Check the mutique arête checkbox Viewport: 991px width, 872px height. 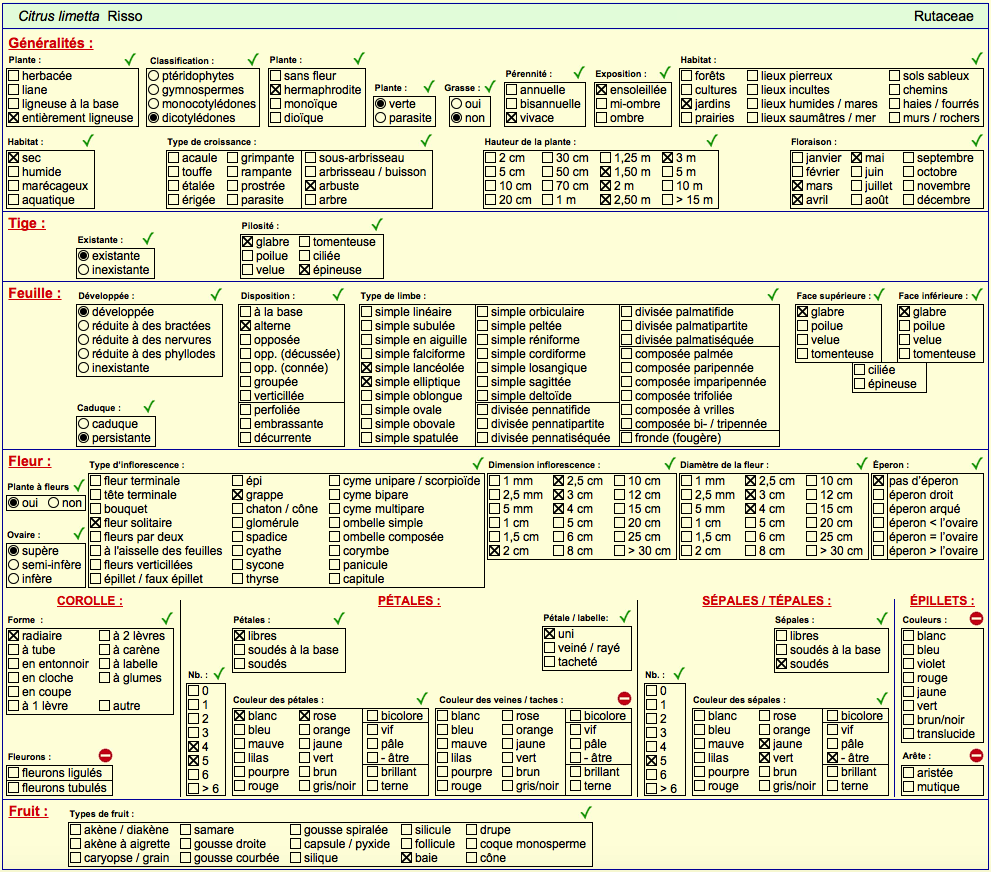(909, 787)
